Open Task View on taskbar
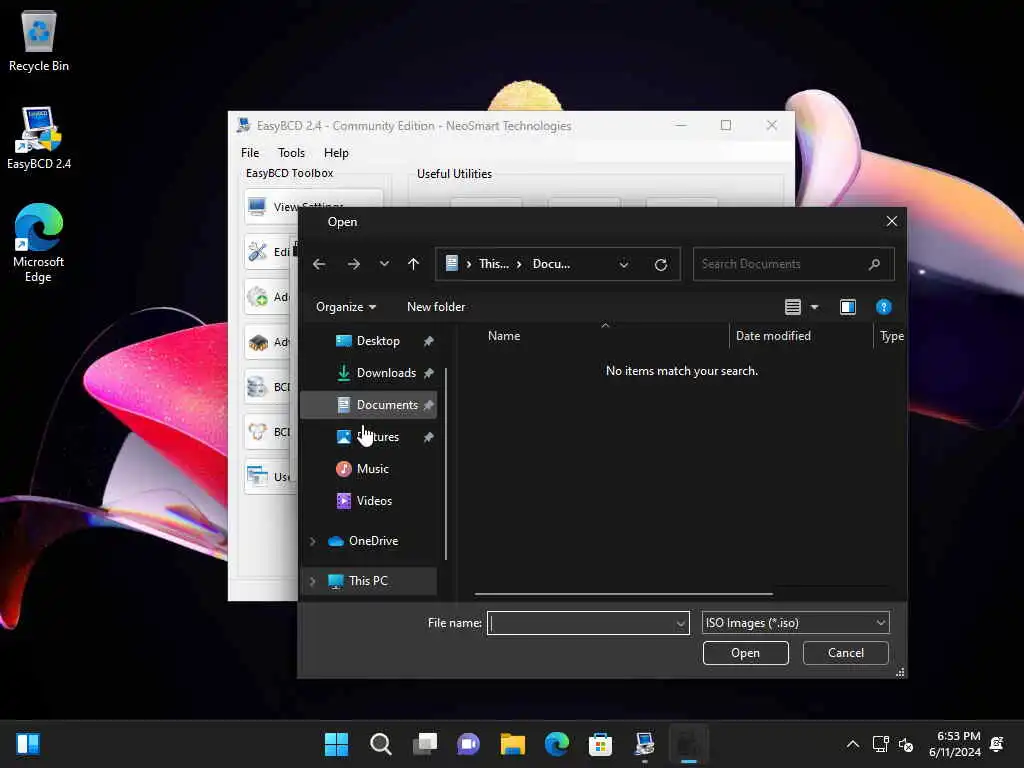 [x=424, y=744]
